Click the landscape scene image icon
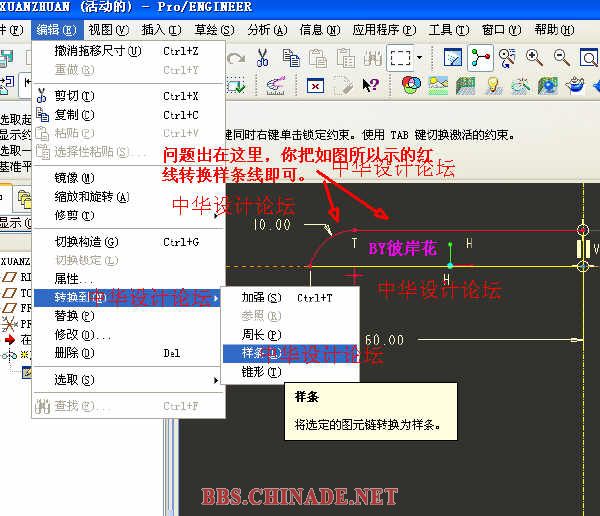Viewport: 600px width, 516px height. [x=438, y=85]
